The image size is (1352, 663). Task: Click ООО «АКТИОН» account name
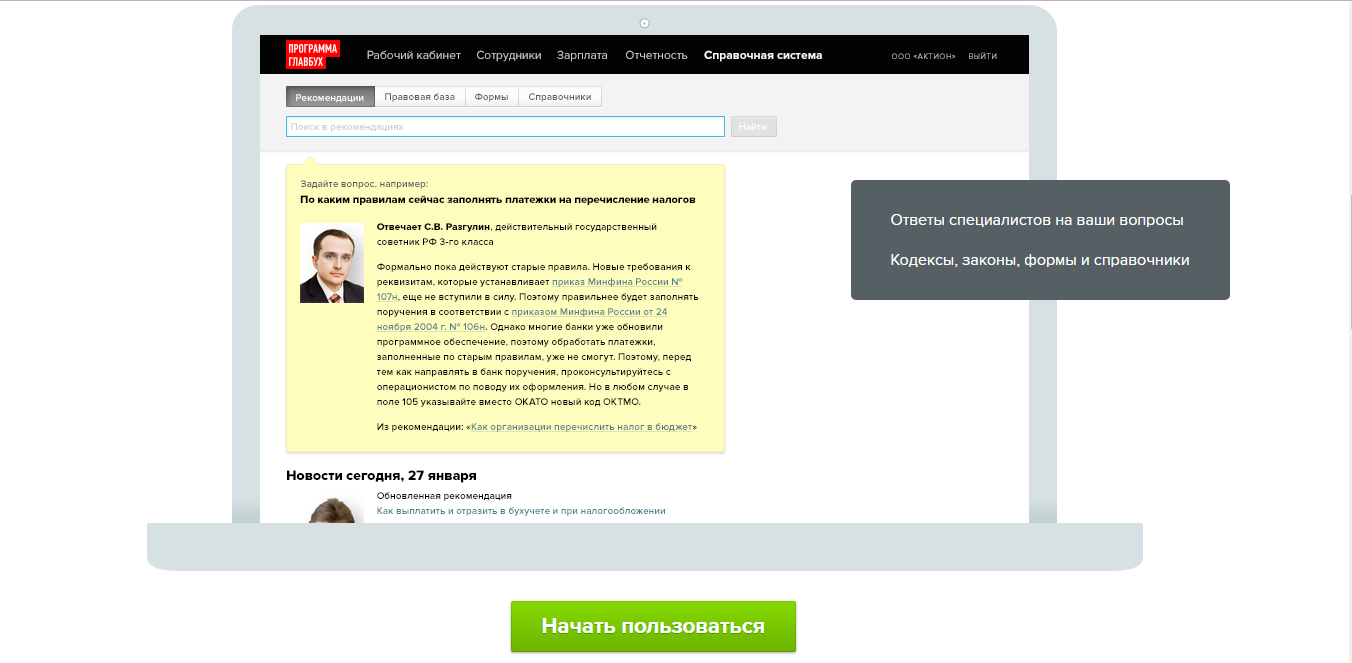tap(921, 56)
